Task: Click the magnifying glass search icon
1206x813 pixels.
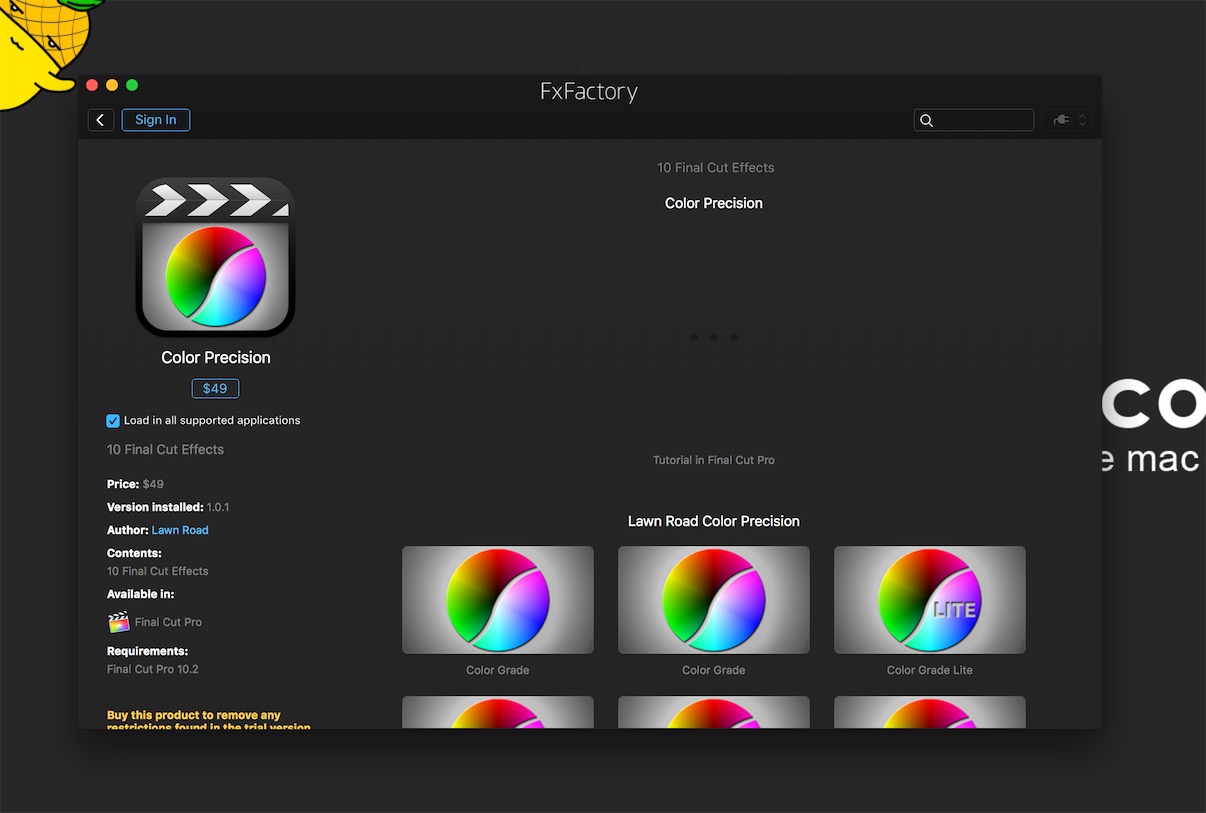Action: 926,120
